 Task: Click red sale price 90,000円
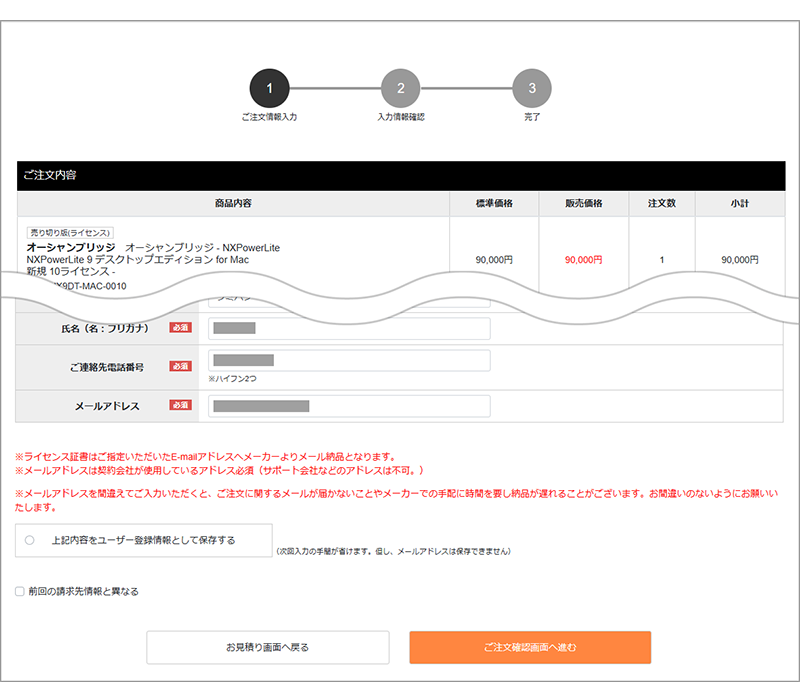pos(584,260)
